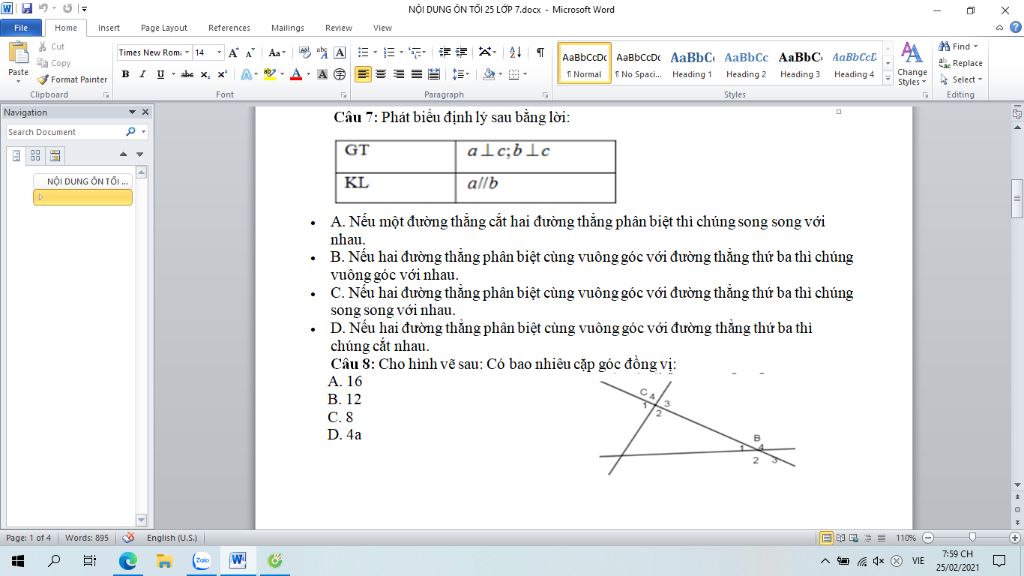This screenshot has height=576, width=1024.
Task: Click the Undo arrow
Action: tap(44, 9)
